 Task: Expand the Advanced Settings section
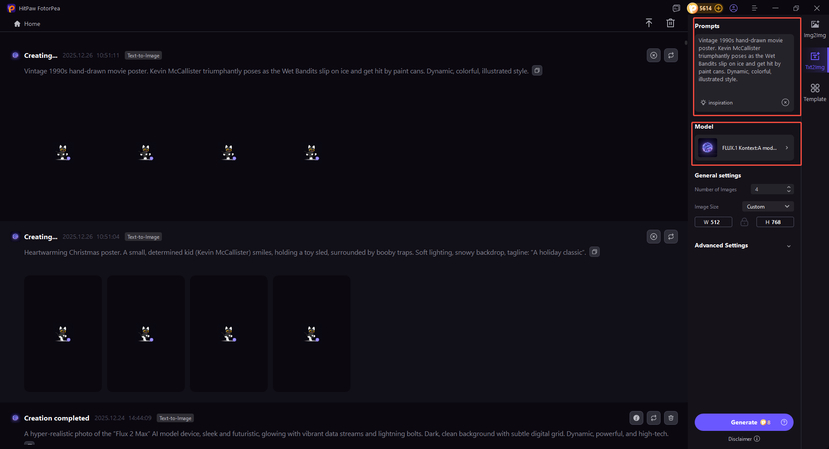pyautogui.click(x=788, y=245)
